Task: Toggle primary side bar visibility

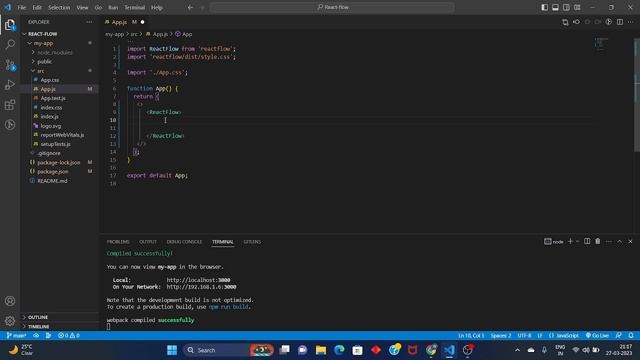Action: 544,7
